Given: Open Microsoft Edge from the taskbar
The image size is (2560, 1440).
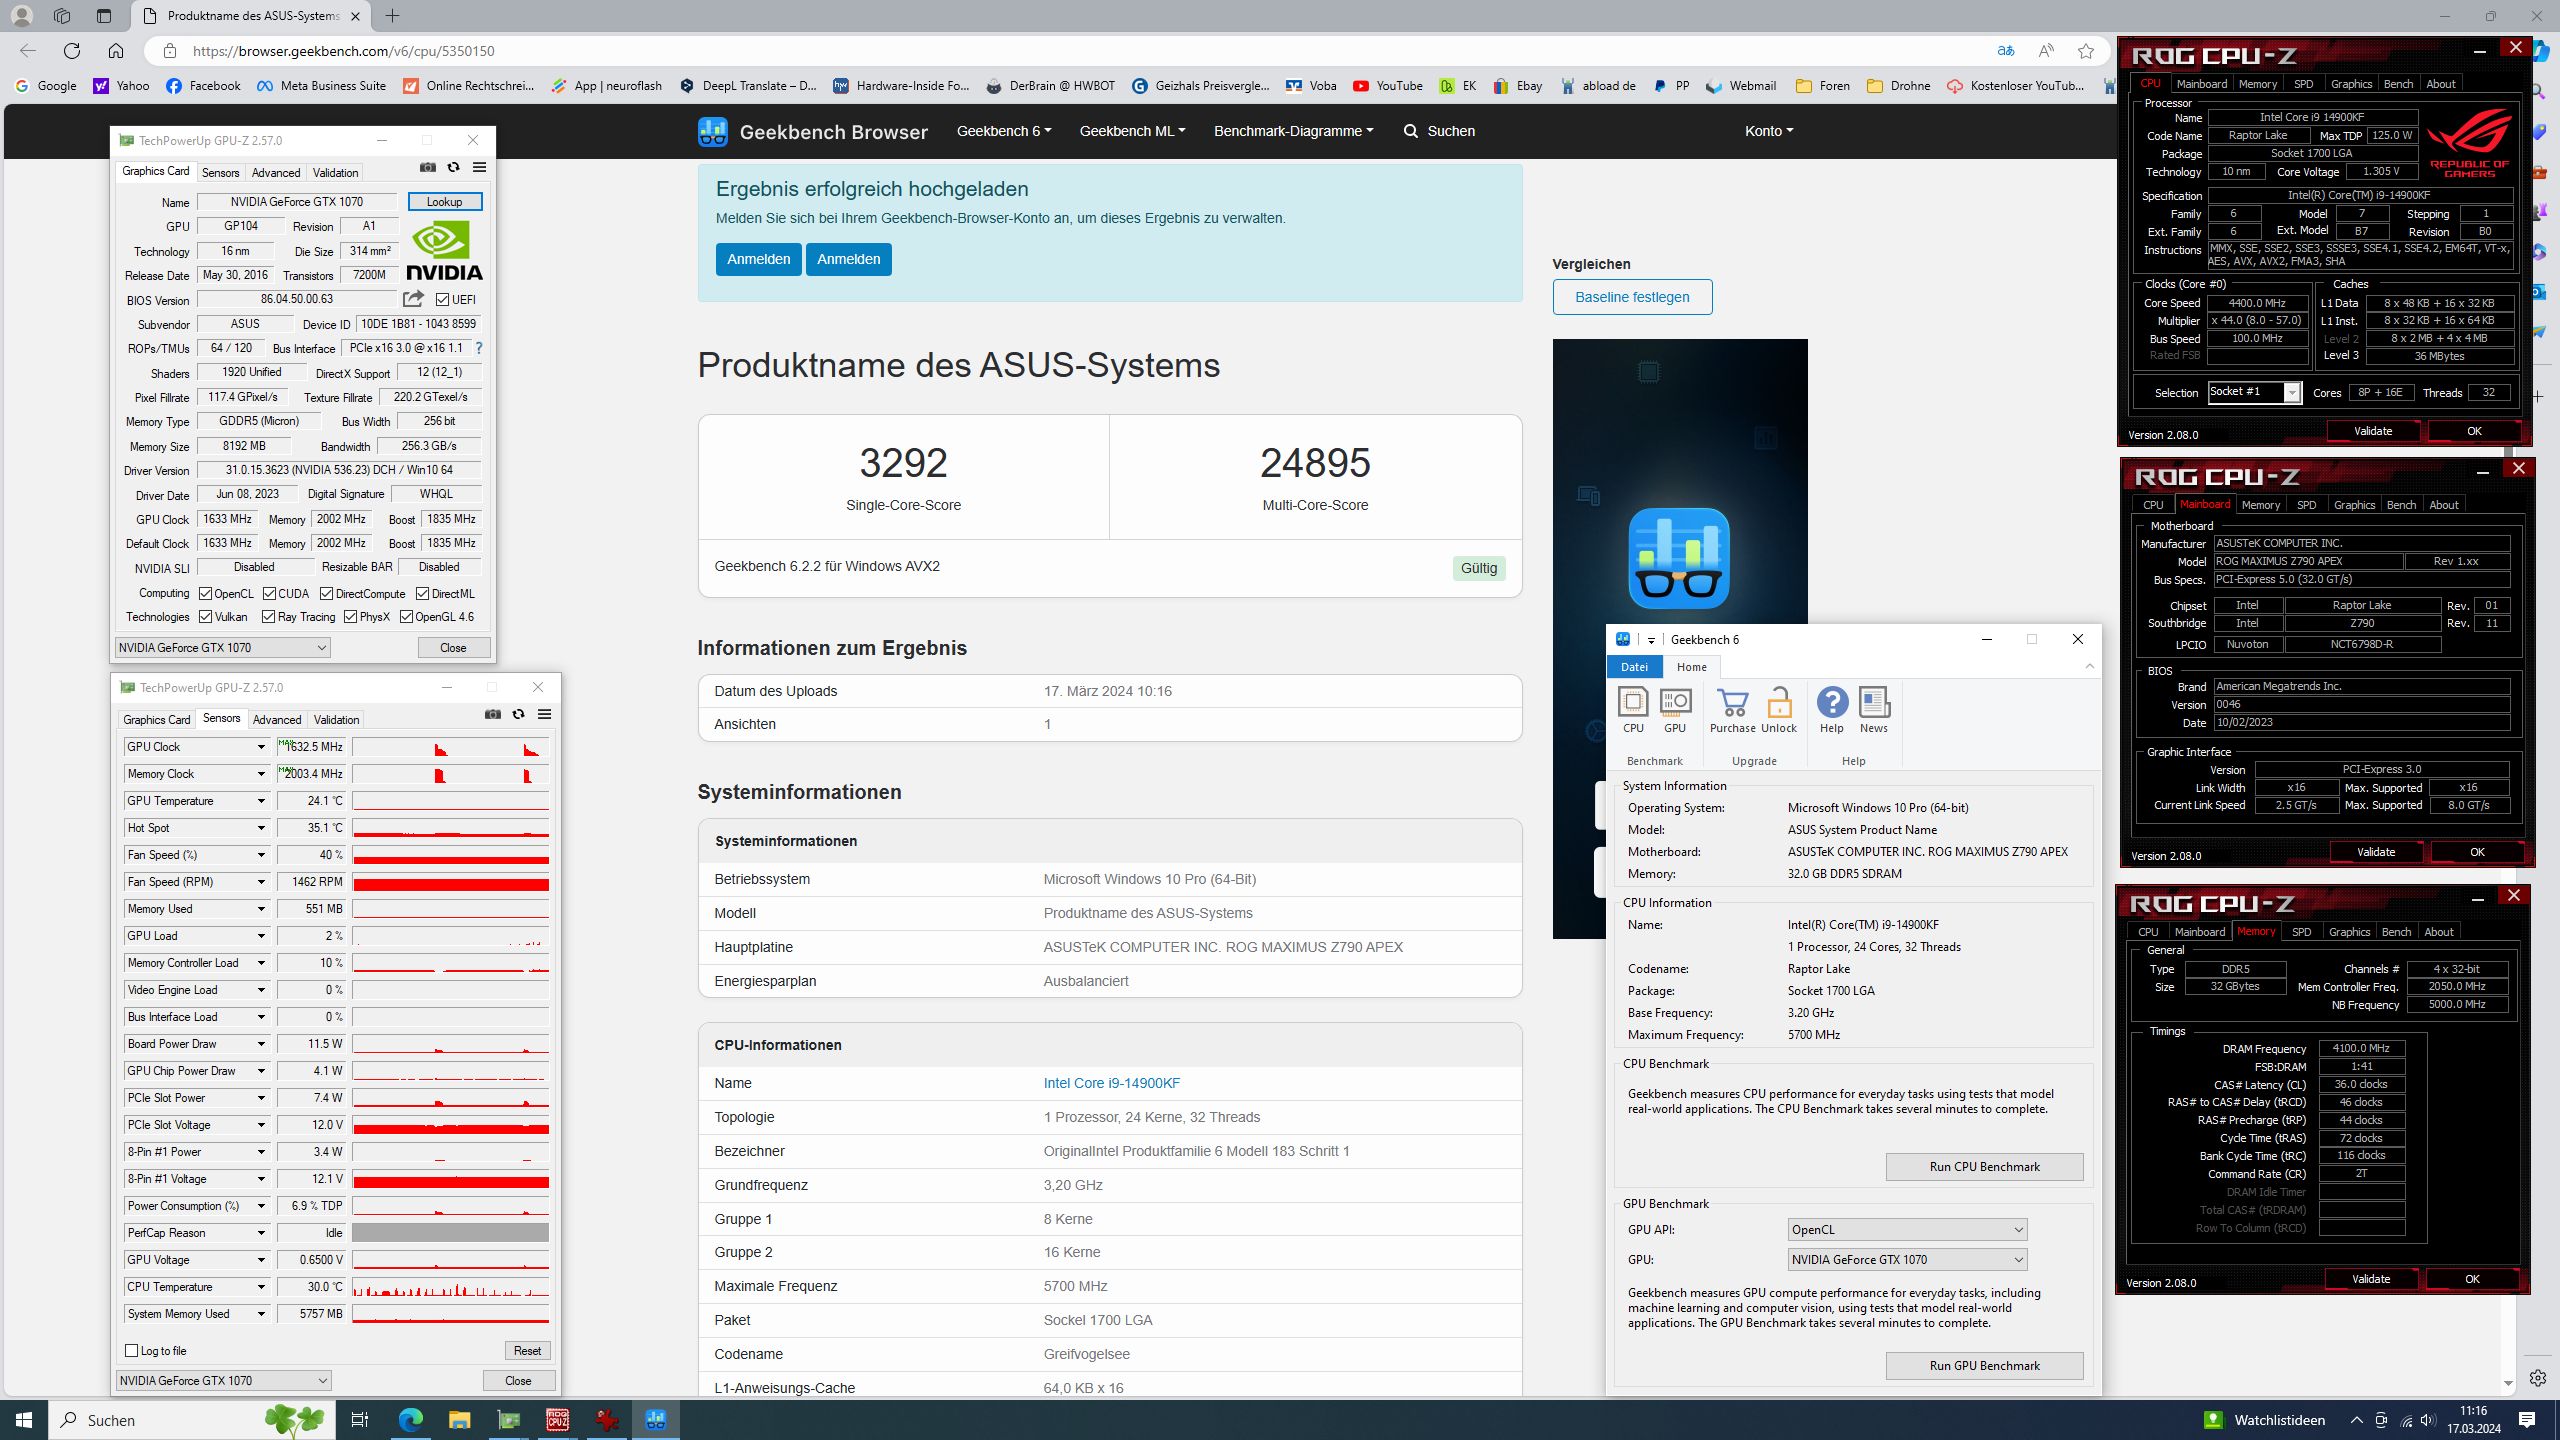Looking at the screenshot, I should point(411,1419).
